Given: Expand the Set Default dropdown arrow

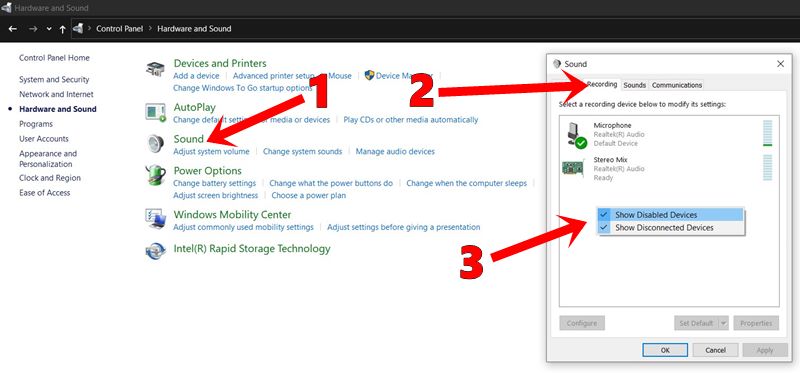Looking at the screenshot, I should 723,323.
